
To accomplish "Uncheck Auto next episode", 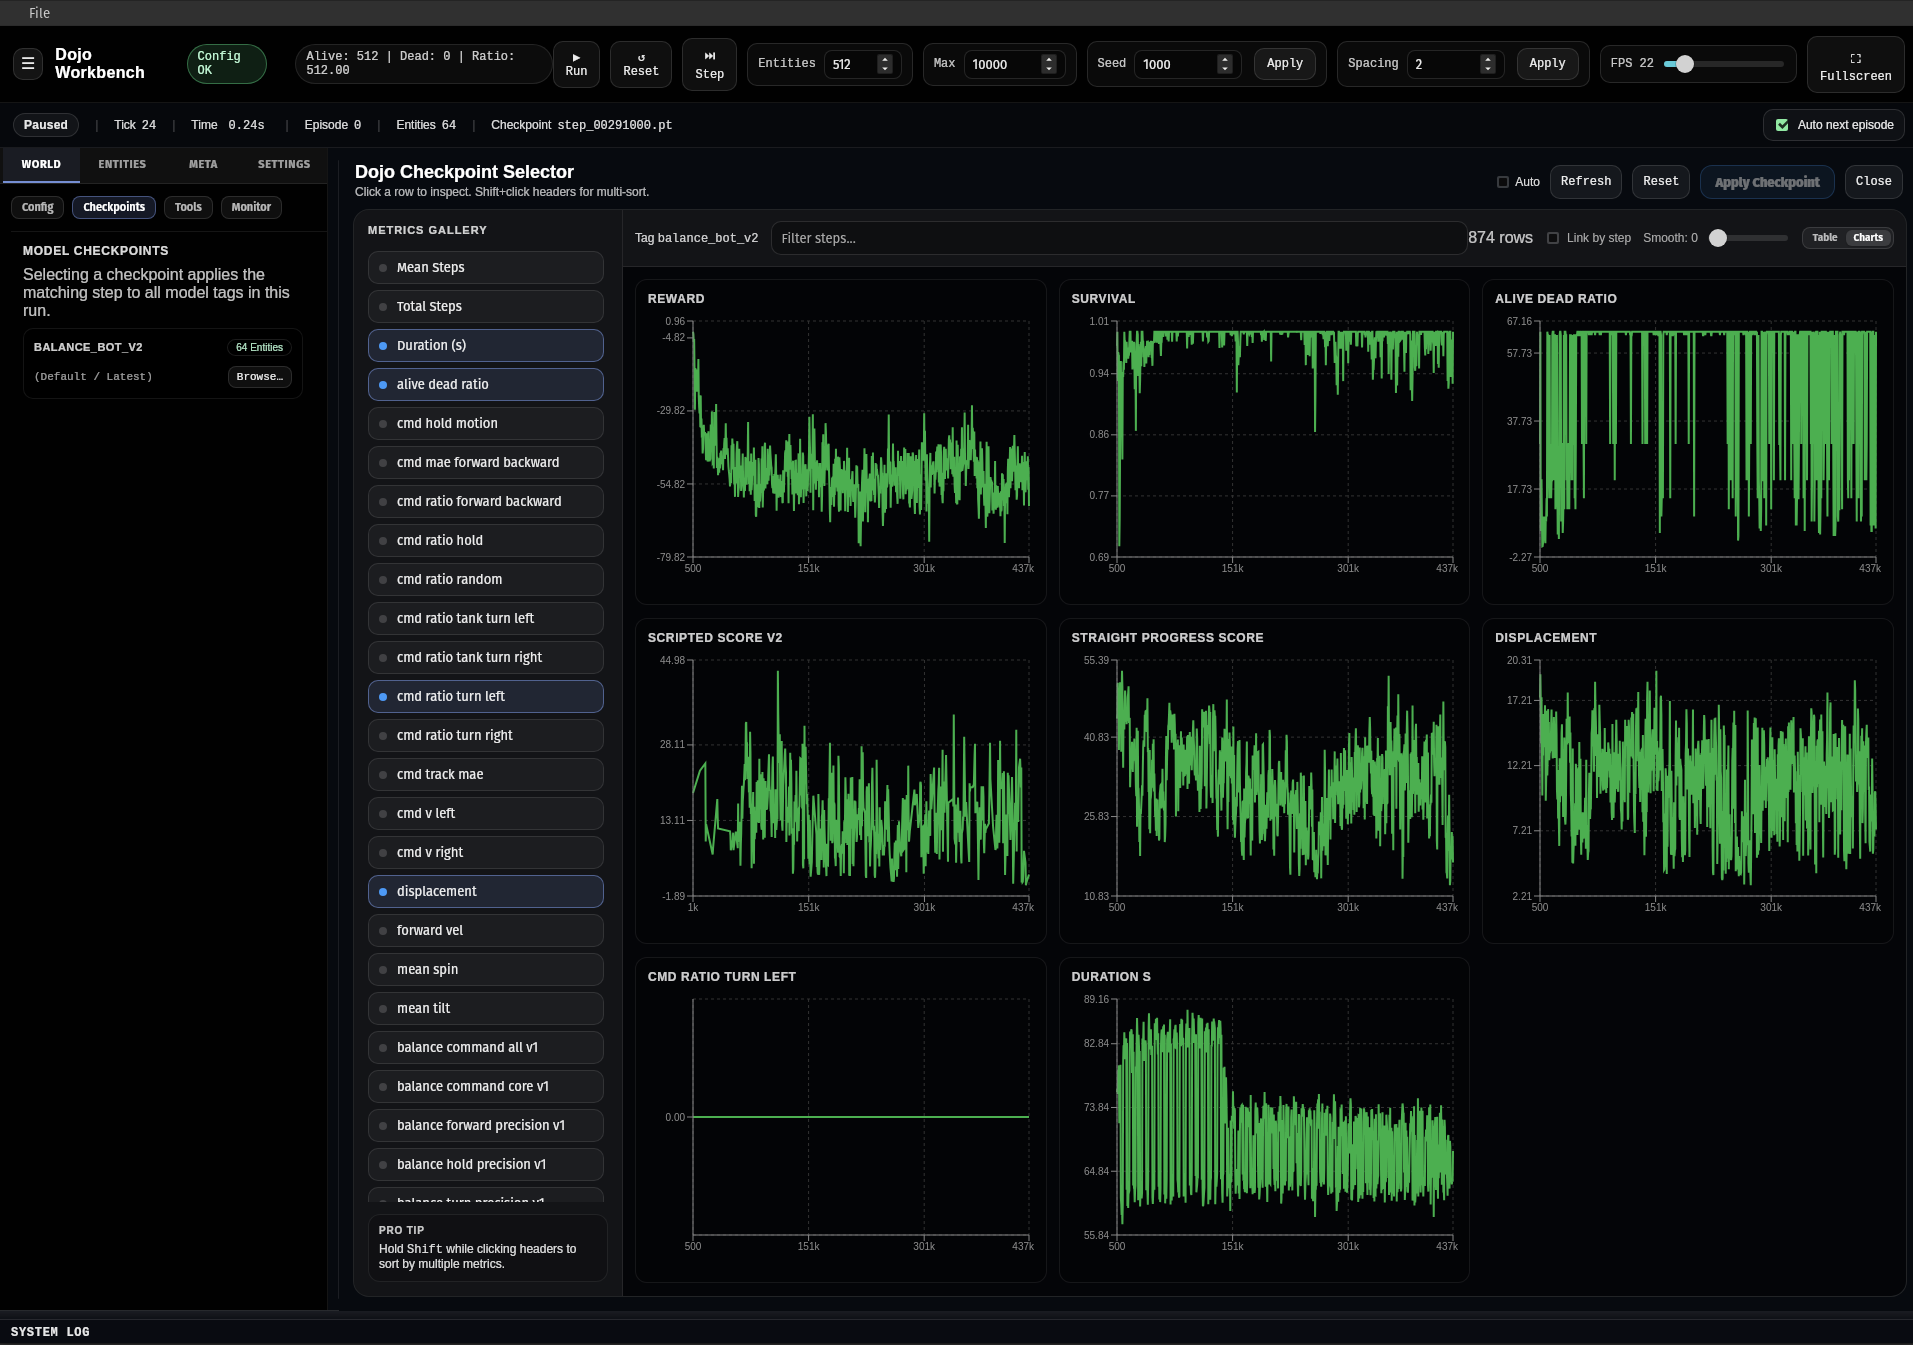I will [x=1781, y=125].
